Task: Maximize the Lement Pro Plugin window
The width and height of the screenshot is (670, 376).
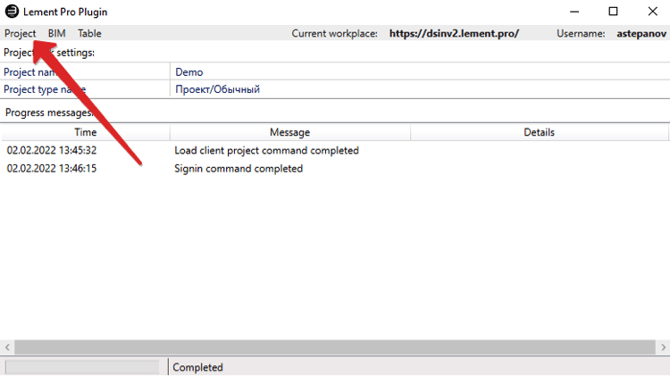Action: [x=613, y=12]
